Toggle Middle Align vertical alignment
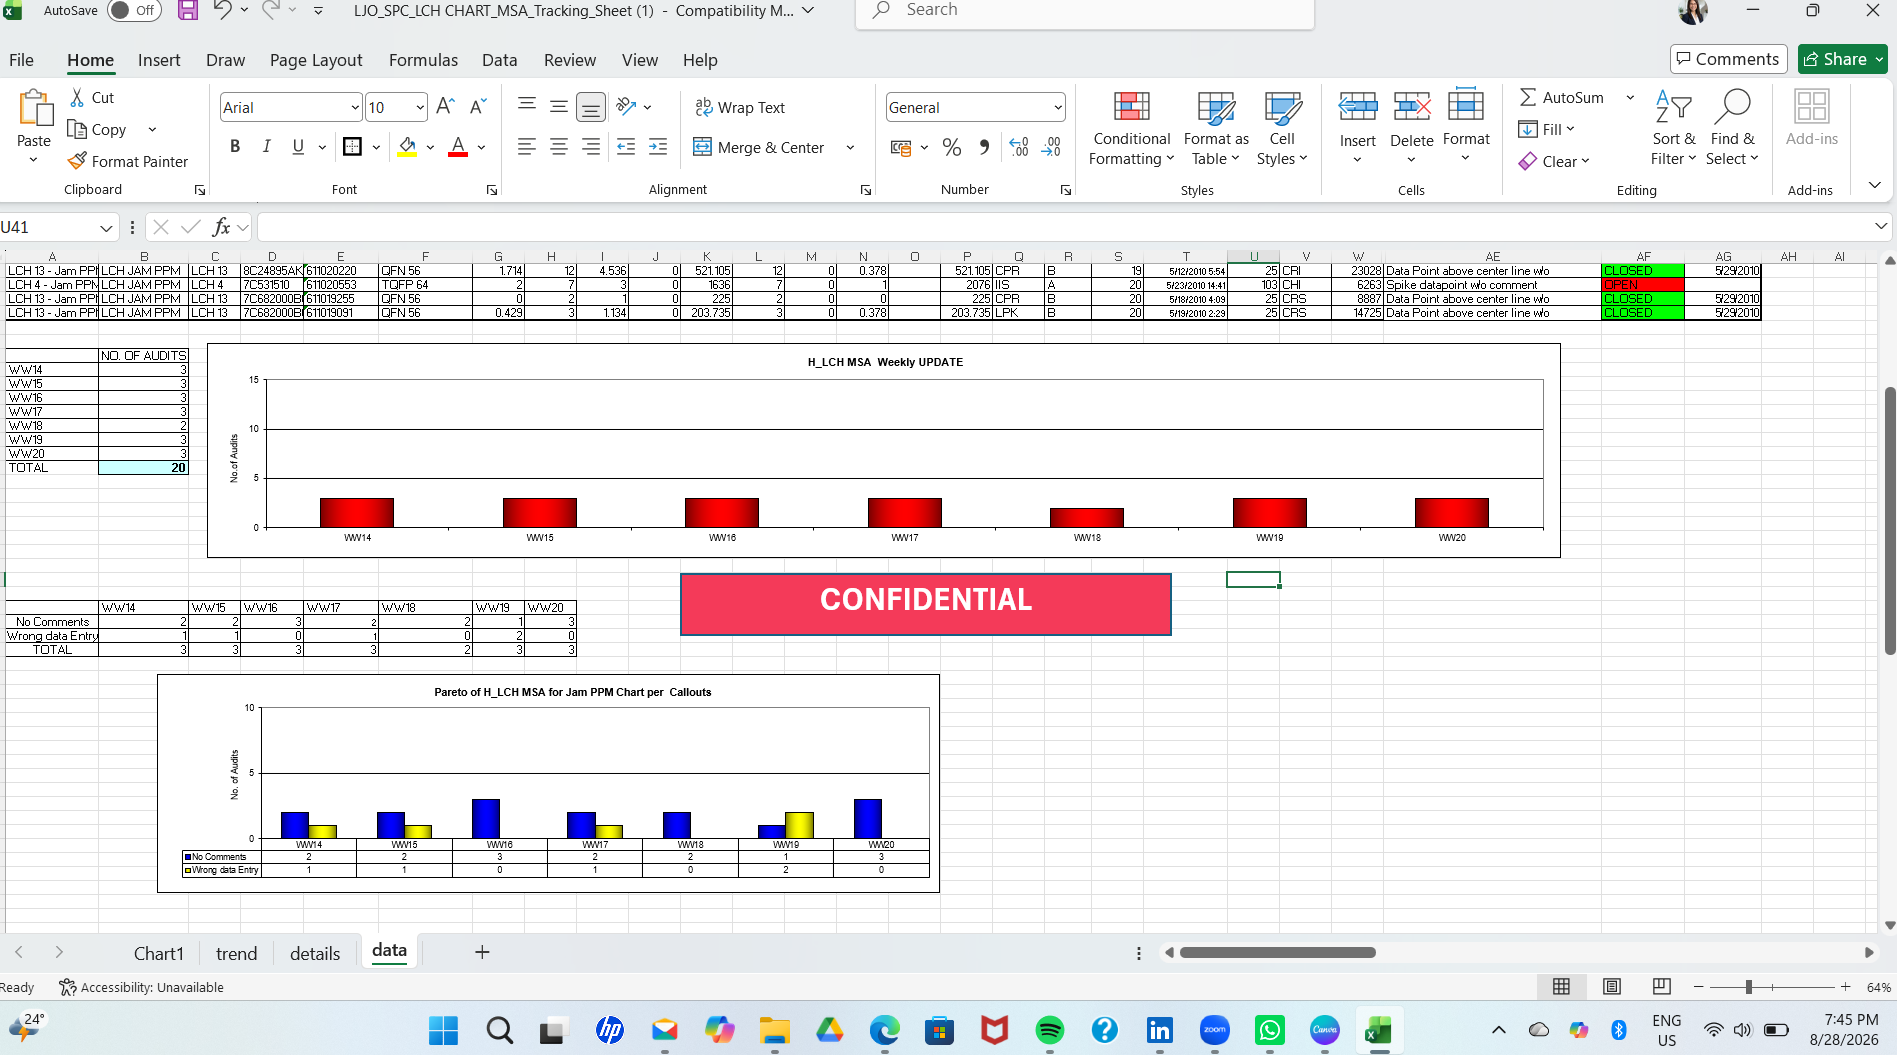The height and width of the screenshot is (1055, 1897). 559,106
